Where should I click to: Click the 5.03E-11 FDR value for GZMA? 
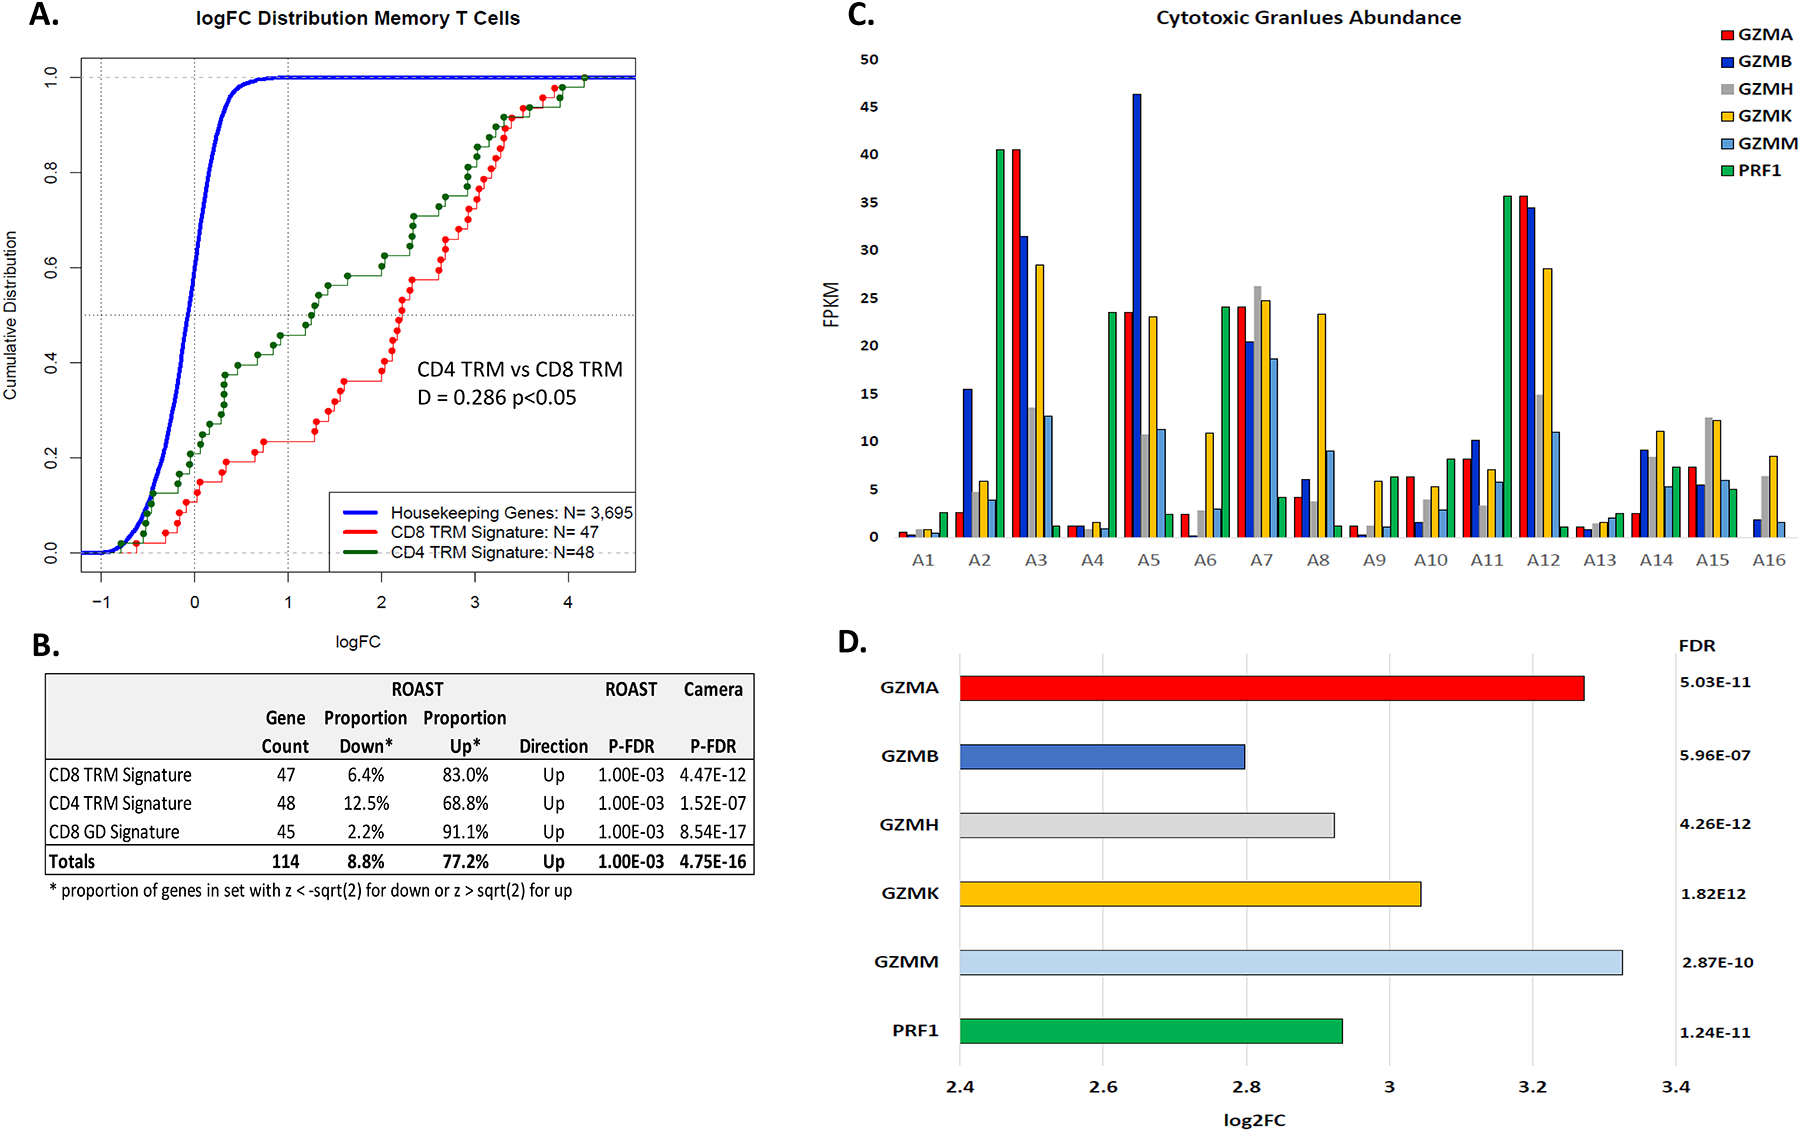point(1715,683)
